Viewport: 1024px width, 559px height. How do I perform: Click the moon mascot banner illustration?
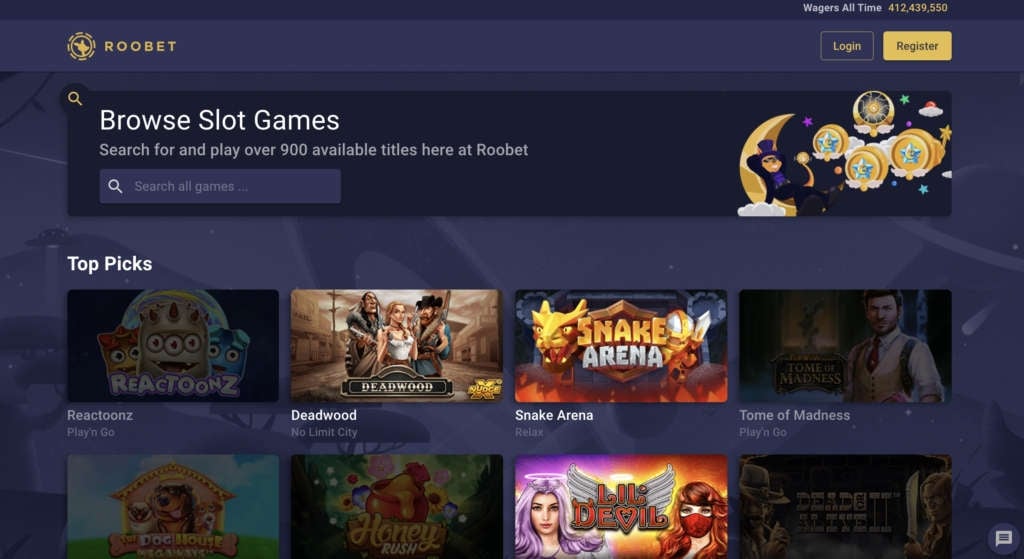[844, 153]
